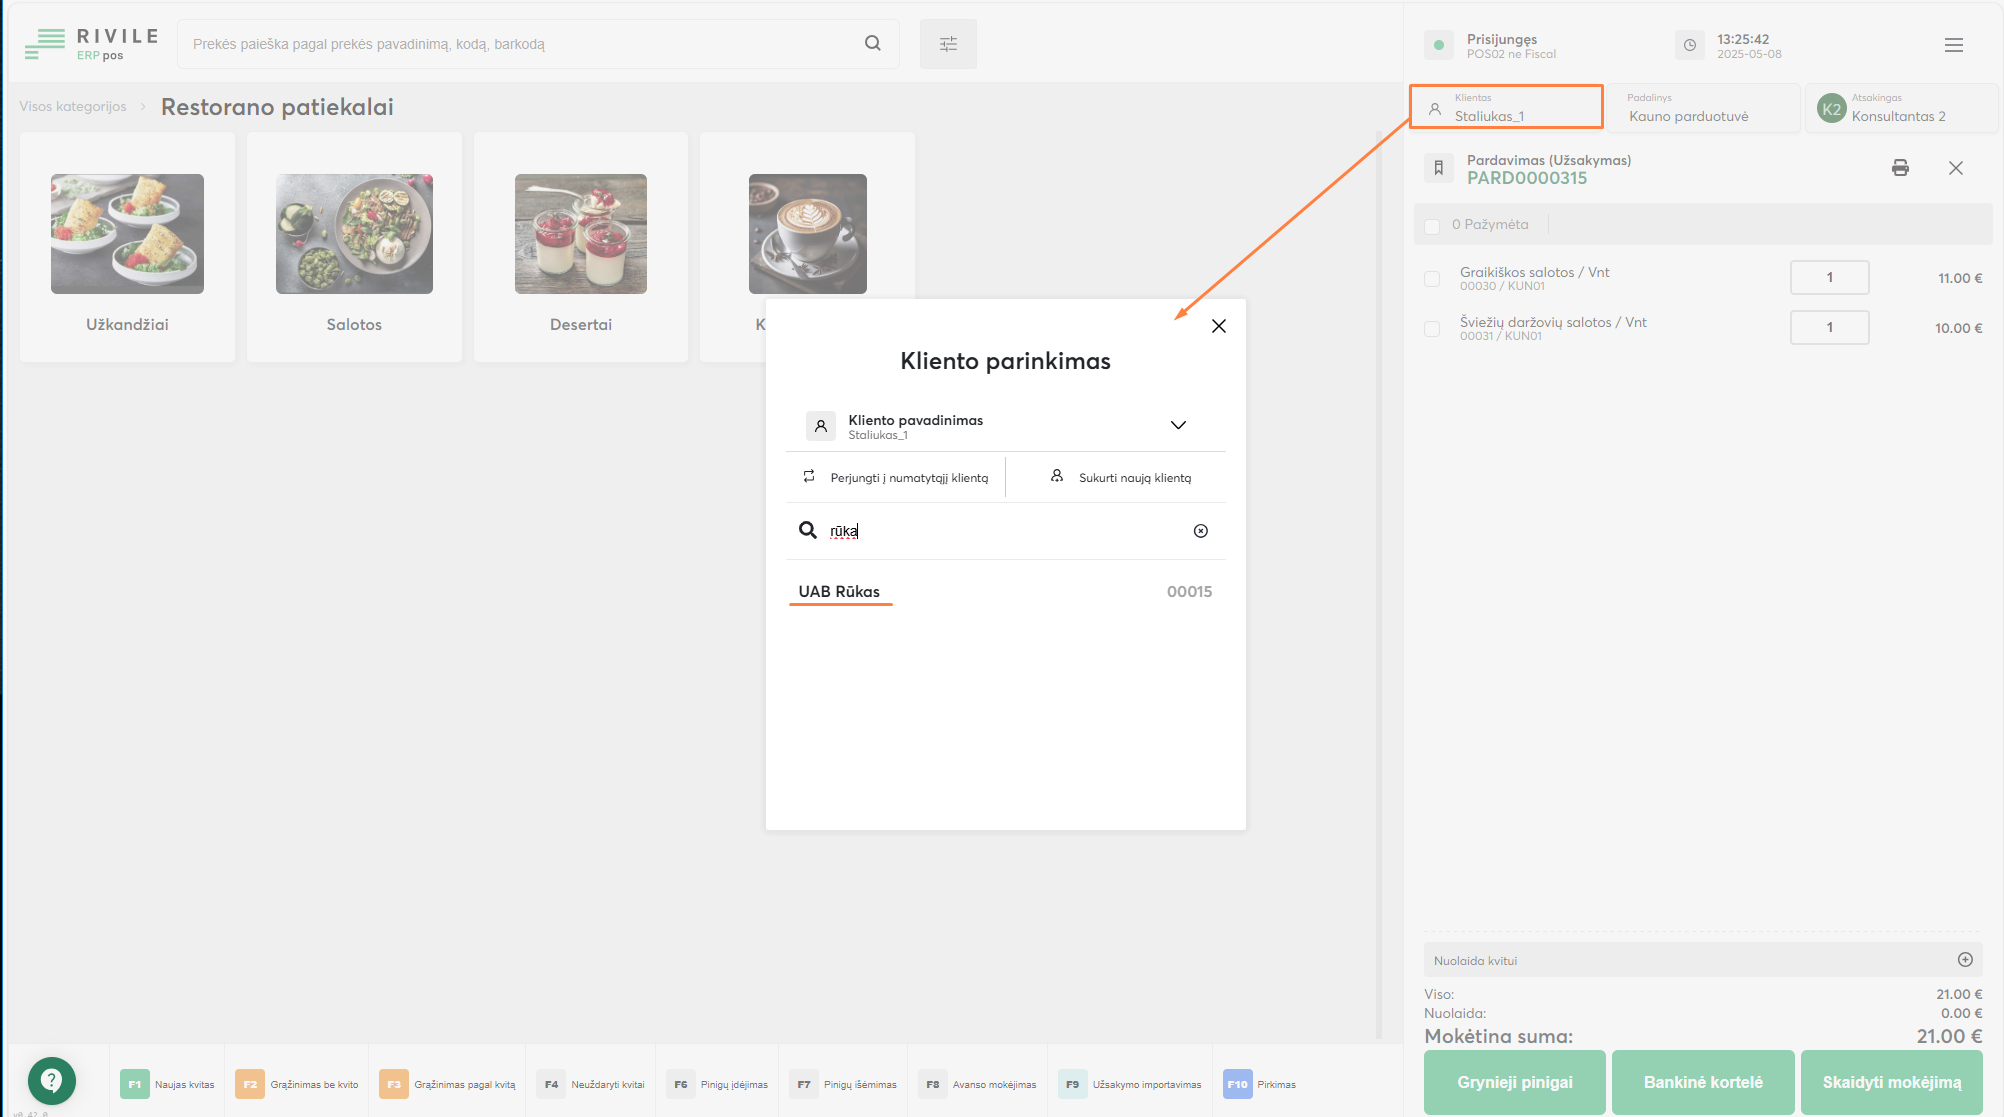Select F9 Užsakymo importavimas function
The height and width of the screenshot is (1117, 2004).
[1130, 1084]
